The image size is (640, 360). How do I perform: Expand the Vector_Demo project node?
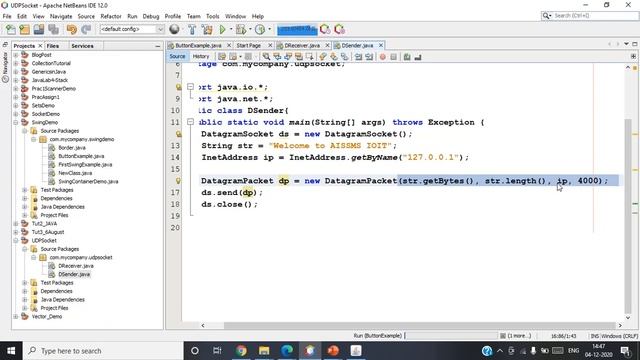pos(16,316)
